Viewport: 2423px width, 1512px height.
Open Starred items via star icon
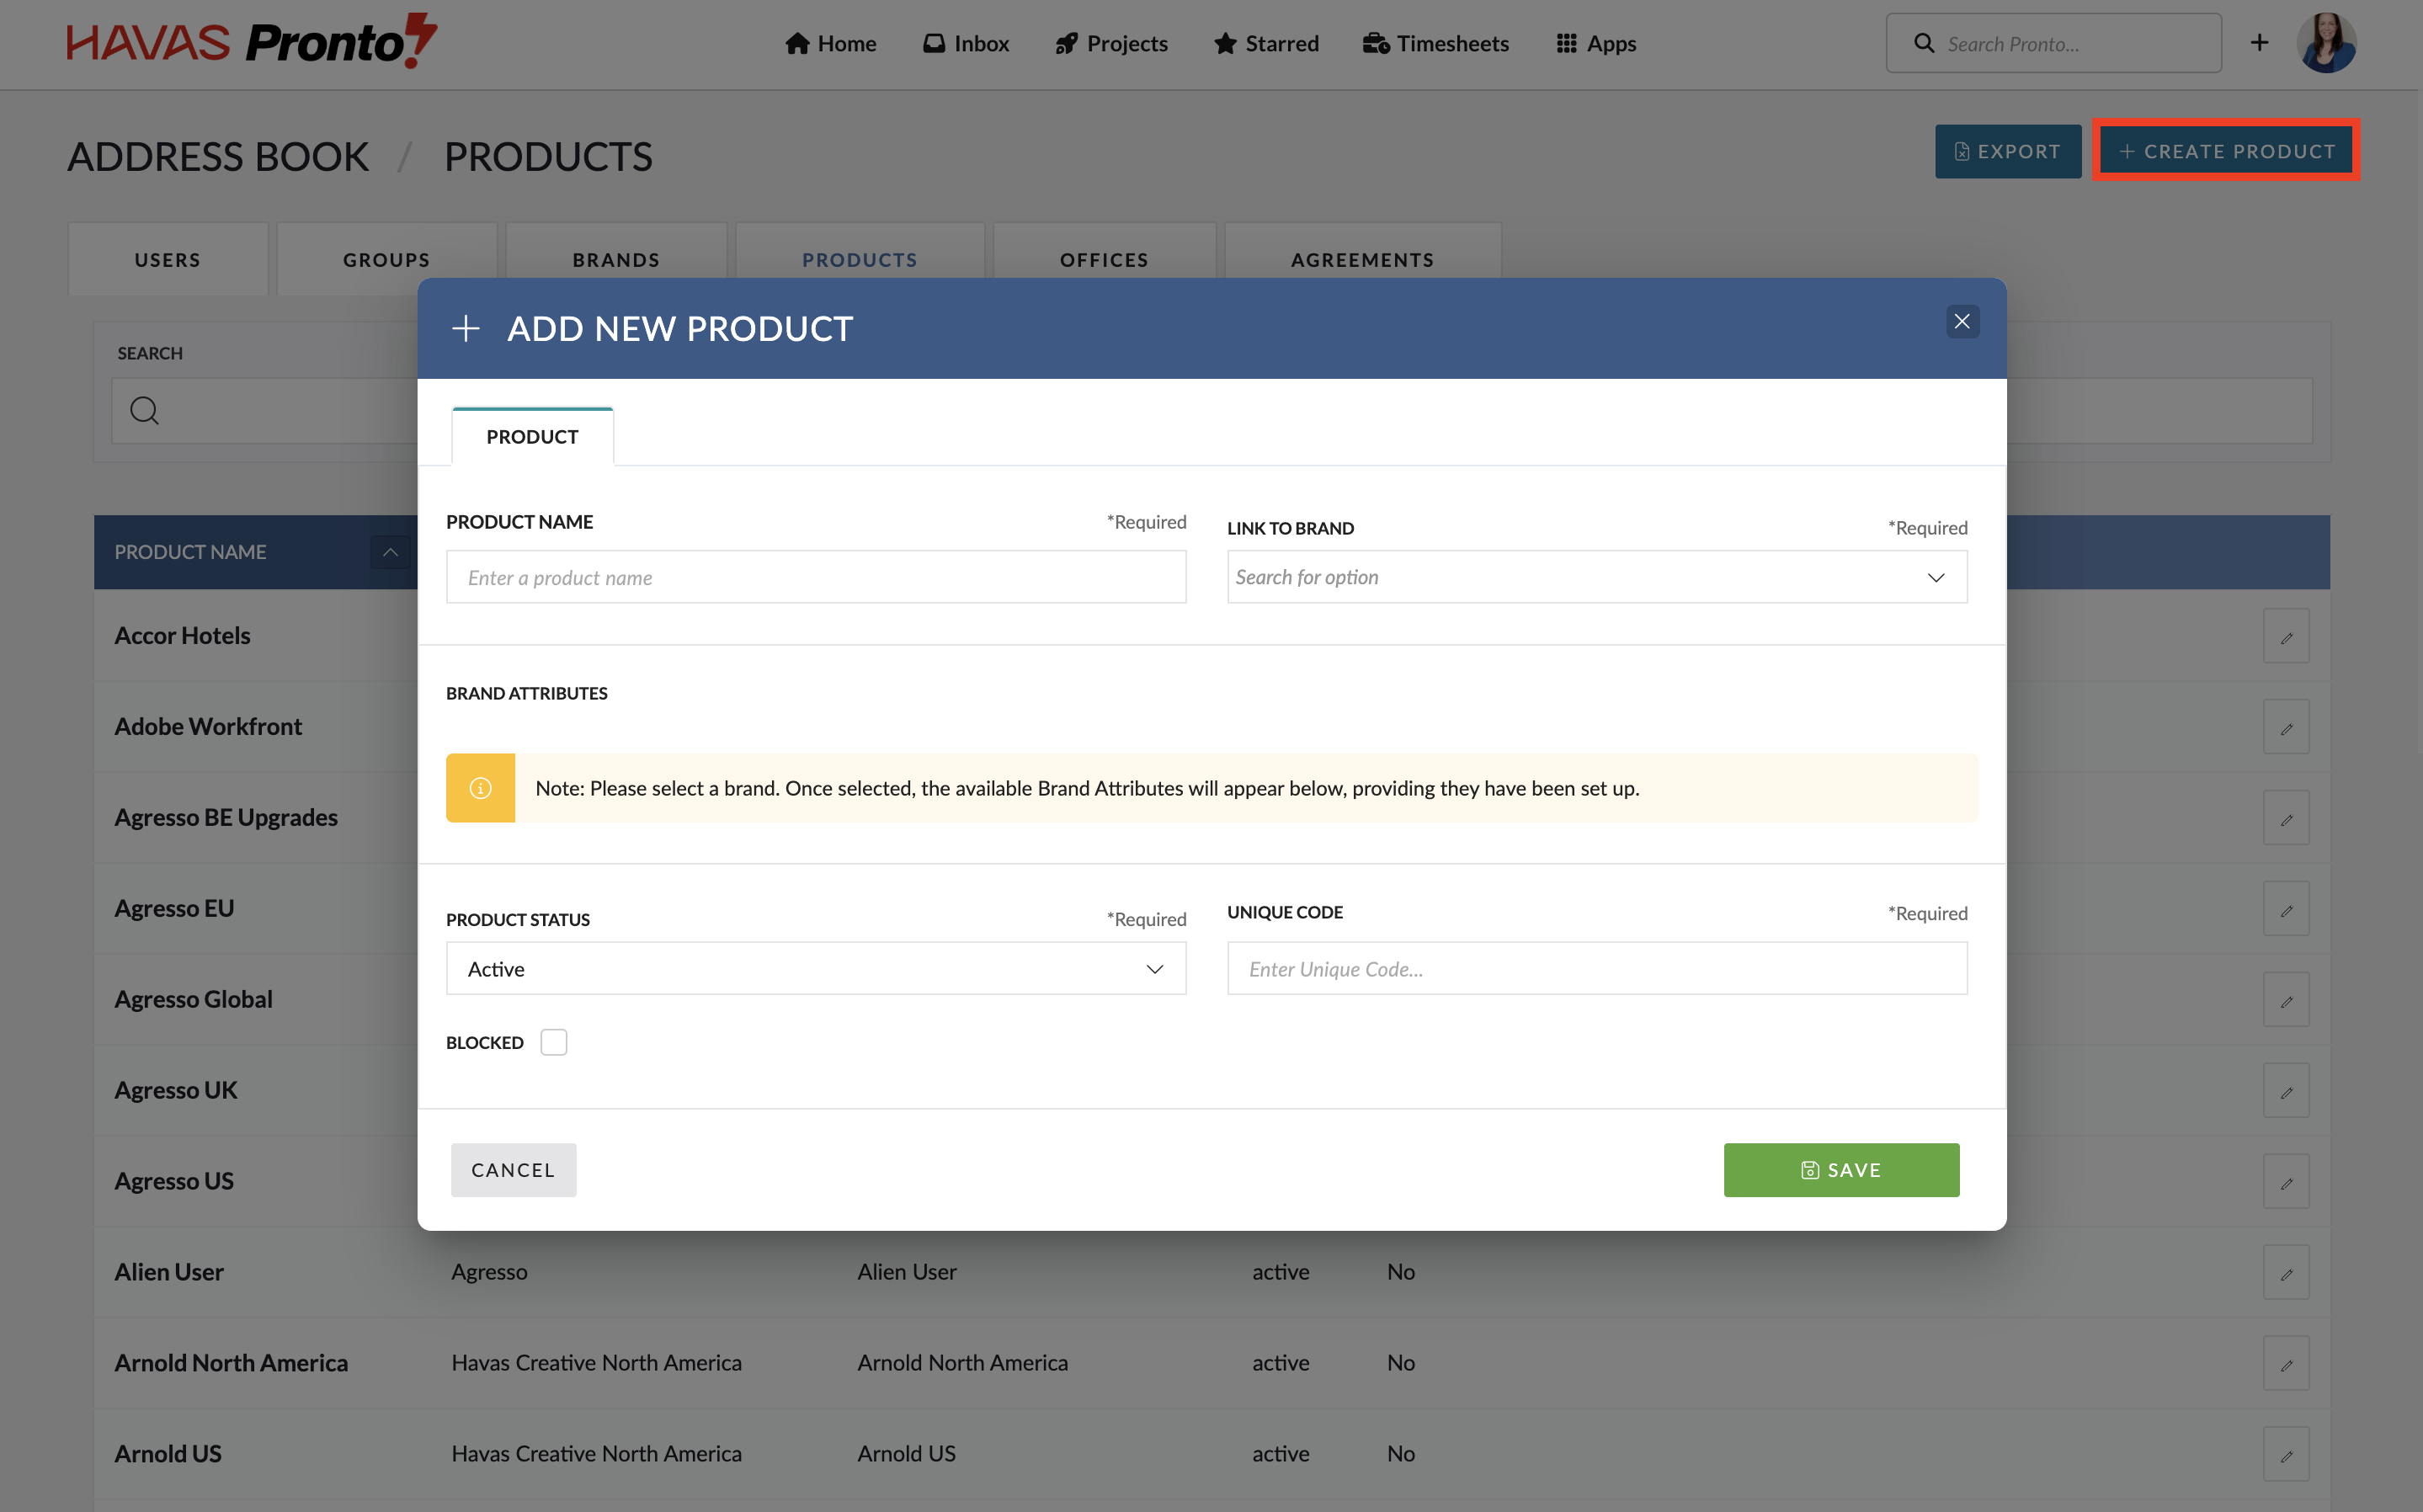click(x=1224, y=43)
